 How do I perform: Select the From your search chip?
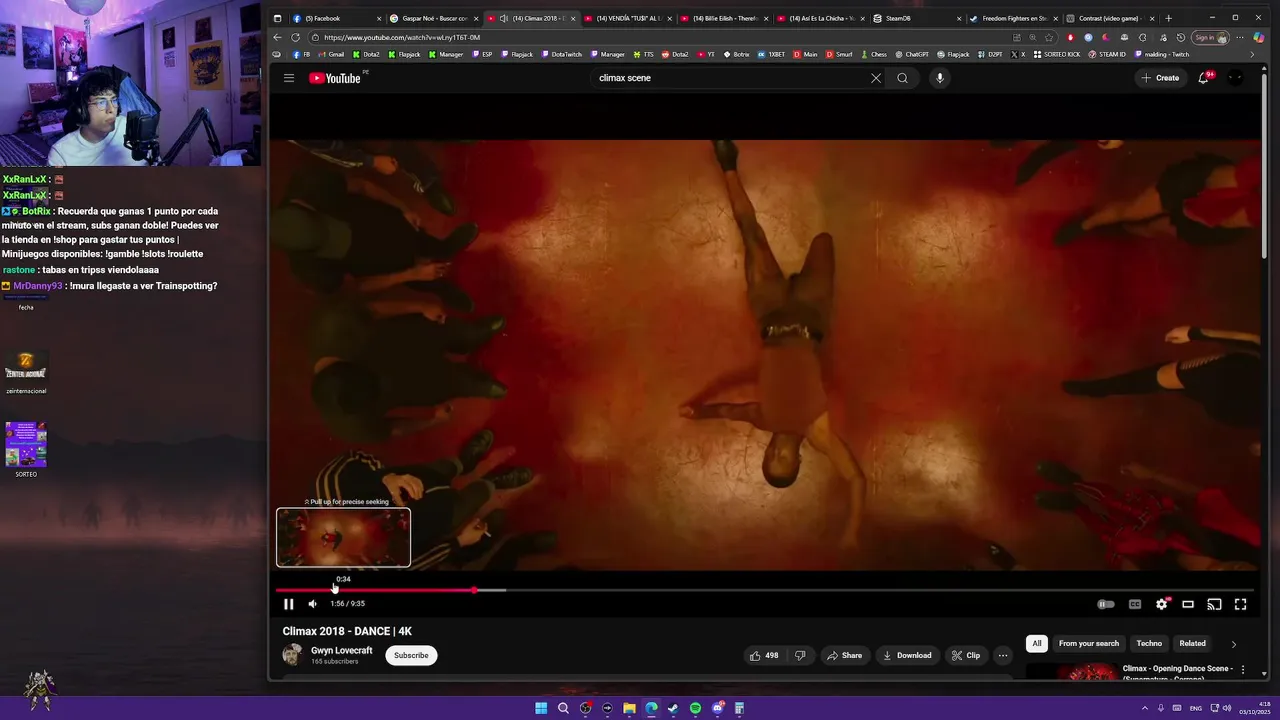(x=1089, y=644)
